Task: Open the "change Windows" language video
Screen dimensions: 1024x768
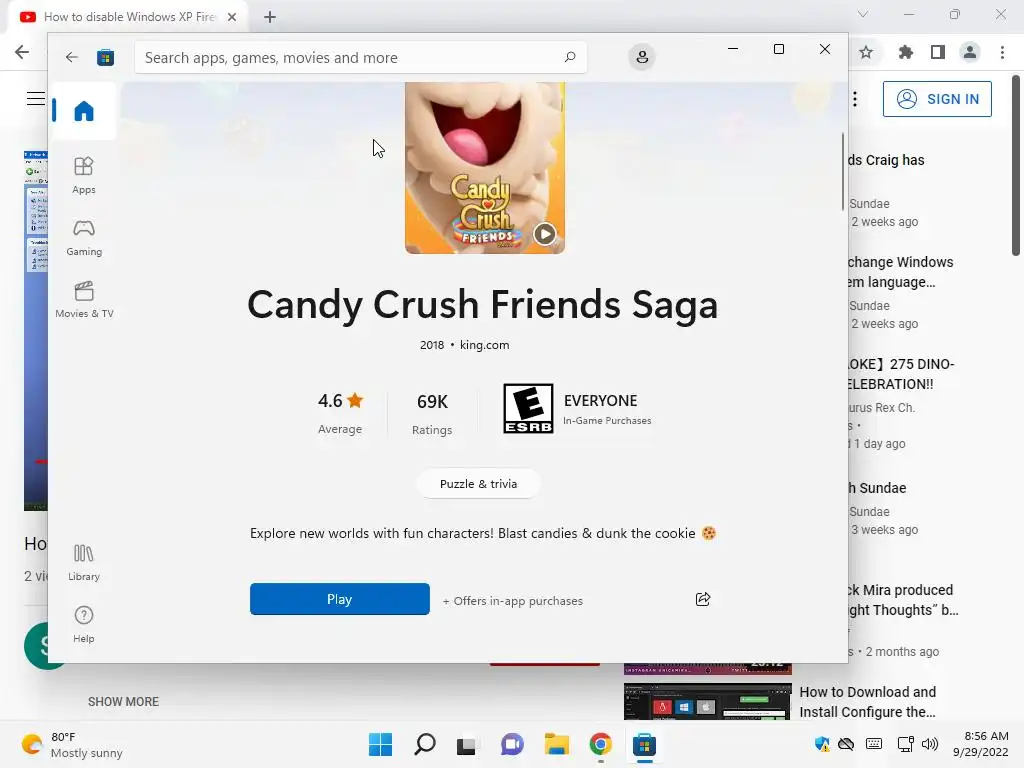Action: pyautogui.click(x=900, y=272)
